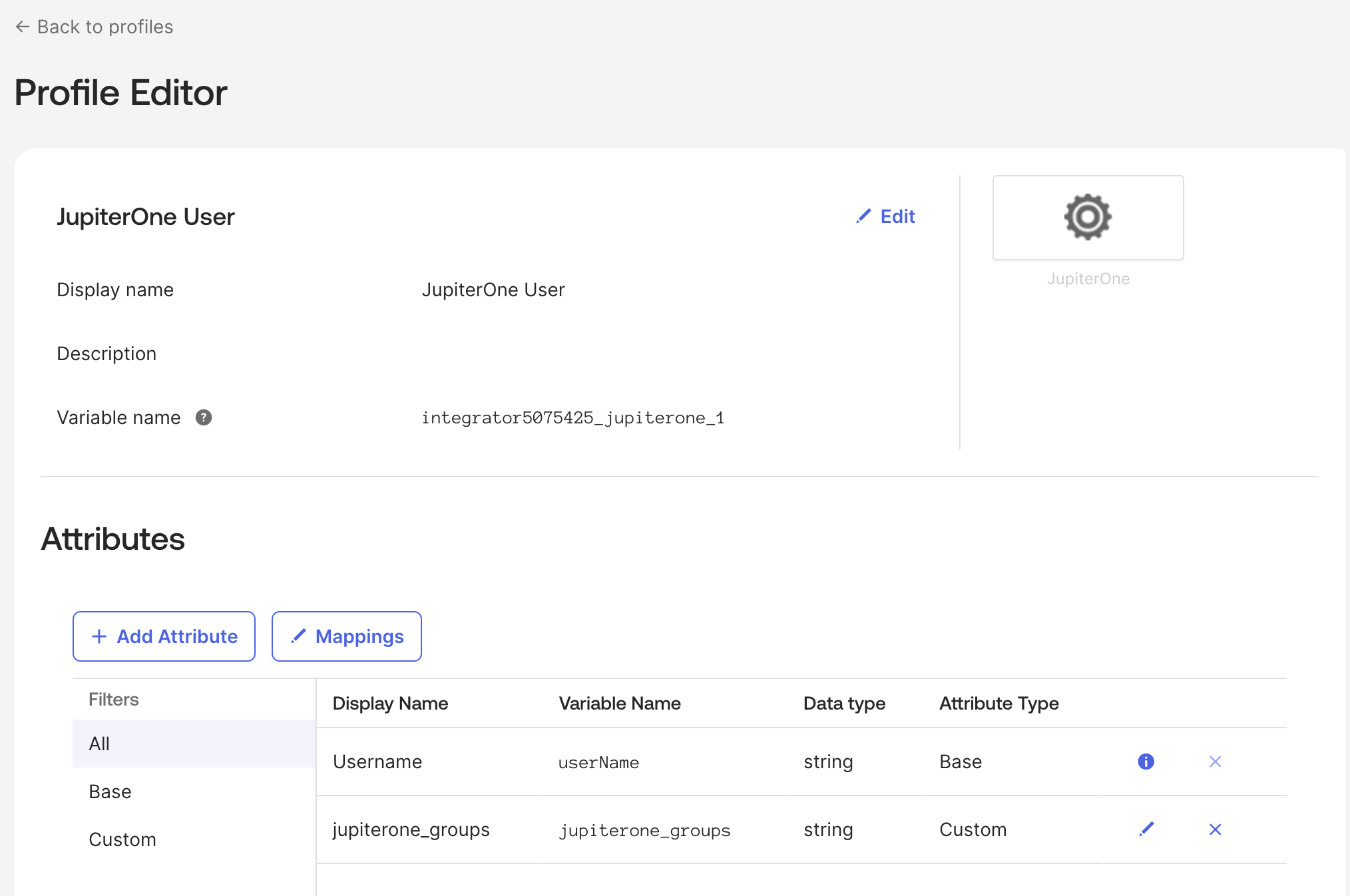The height and width of the screenshot is (896, 1350).
Task: Click JupiterOne caption under the logo
Action: pyautogui.click(x=1088, y=279)
